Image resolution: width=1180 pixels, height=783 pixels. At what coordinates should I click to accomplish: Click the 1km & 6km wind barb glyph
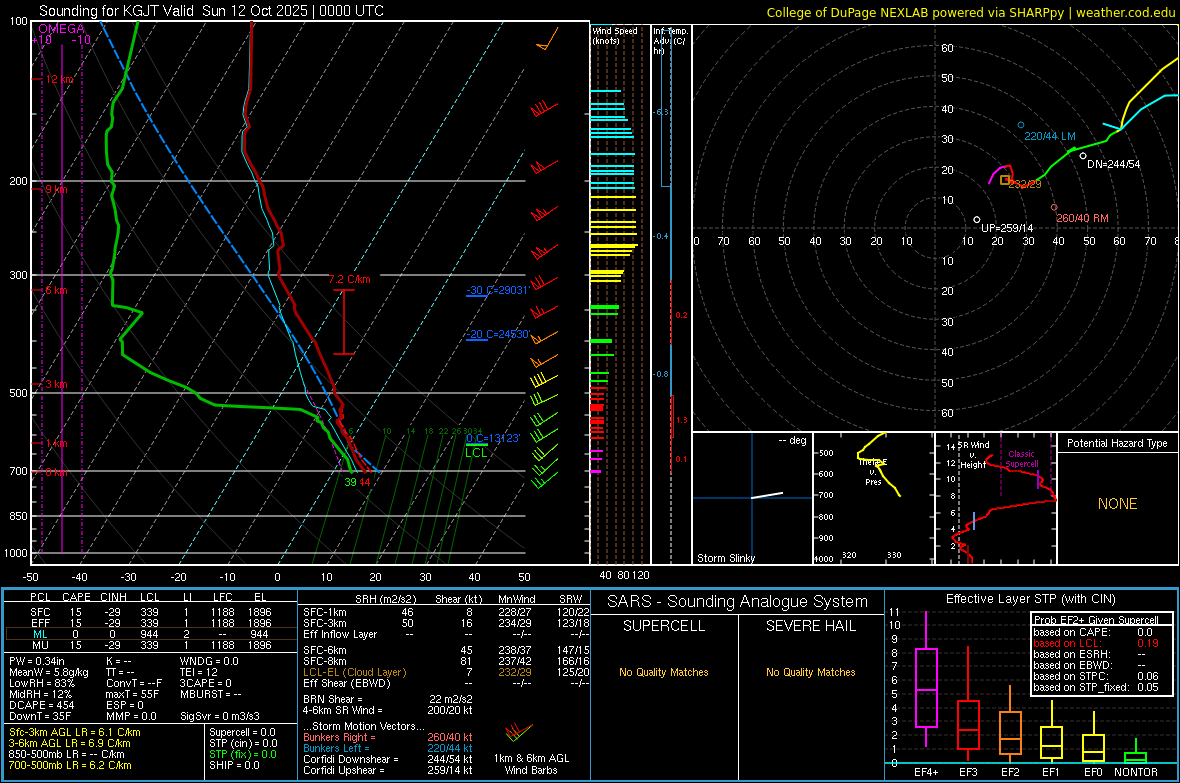coord(519,732)
